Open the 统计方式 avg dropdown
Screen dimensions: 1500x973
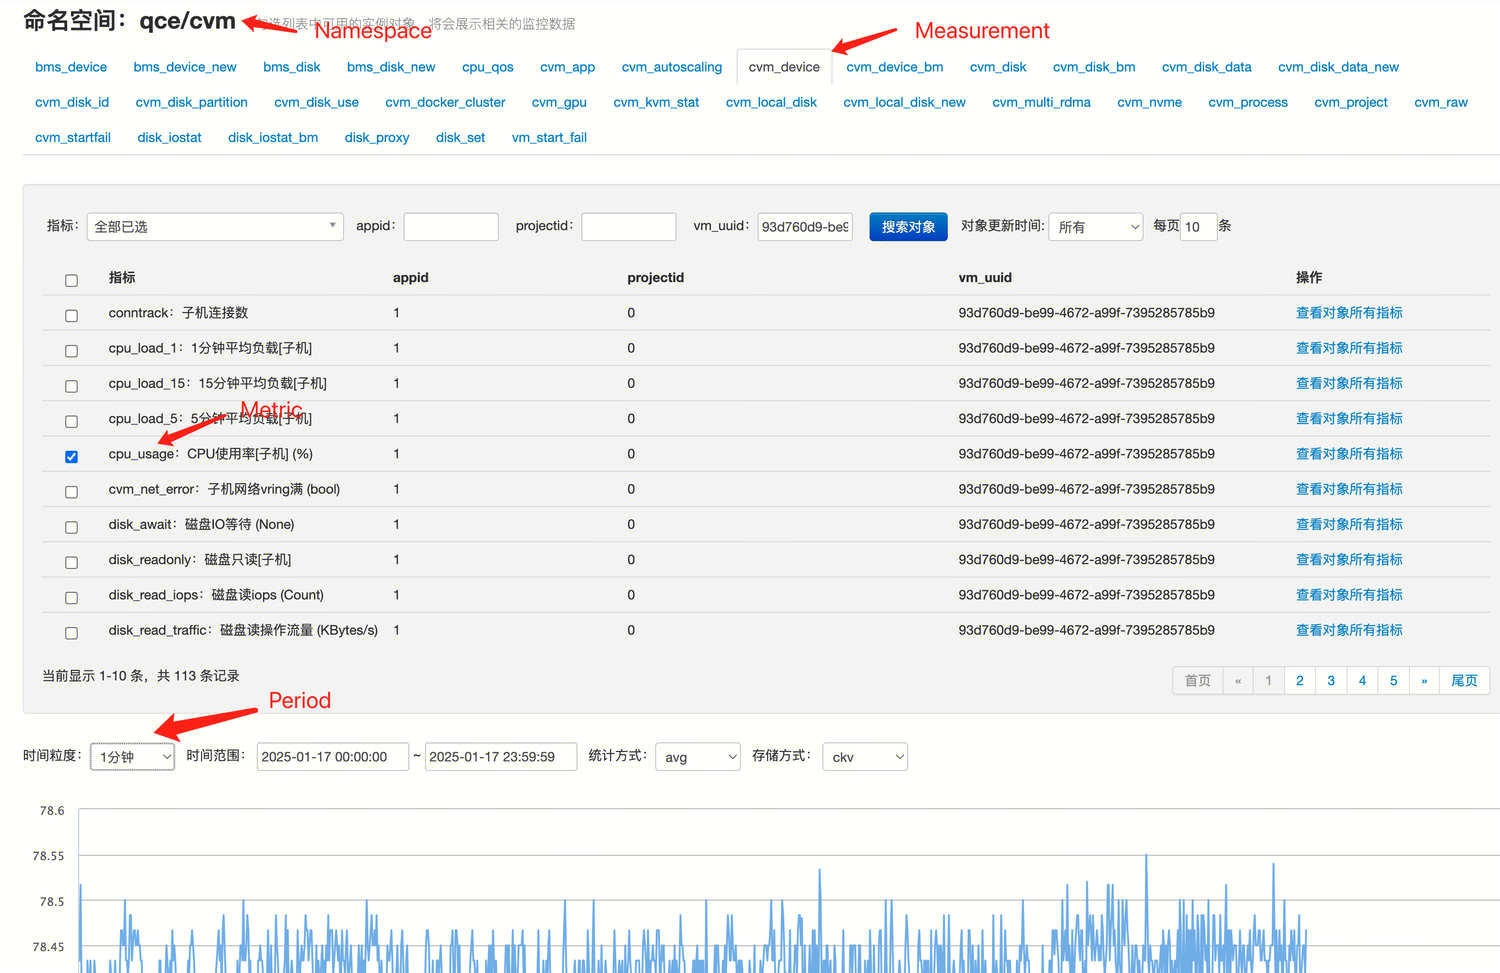[x=697, y=757]
